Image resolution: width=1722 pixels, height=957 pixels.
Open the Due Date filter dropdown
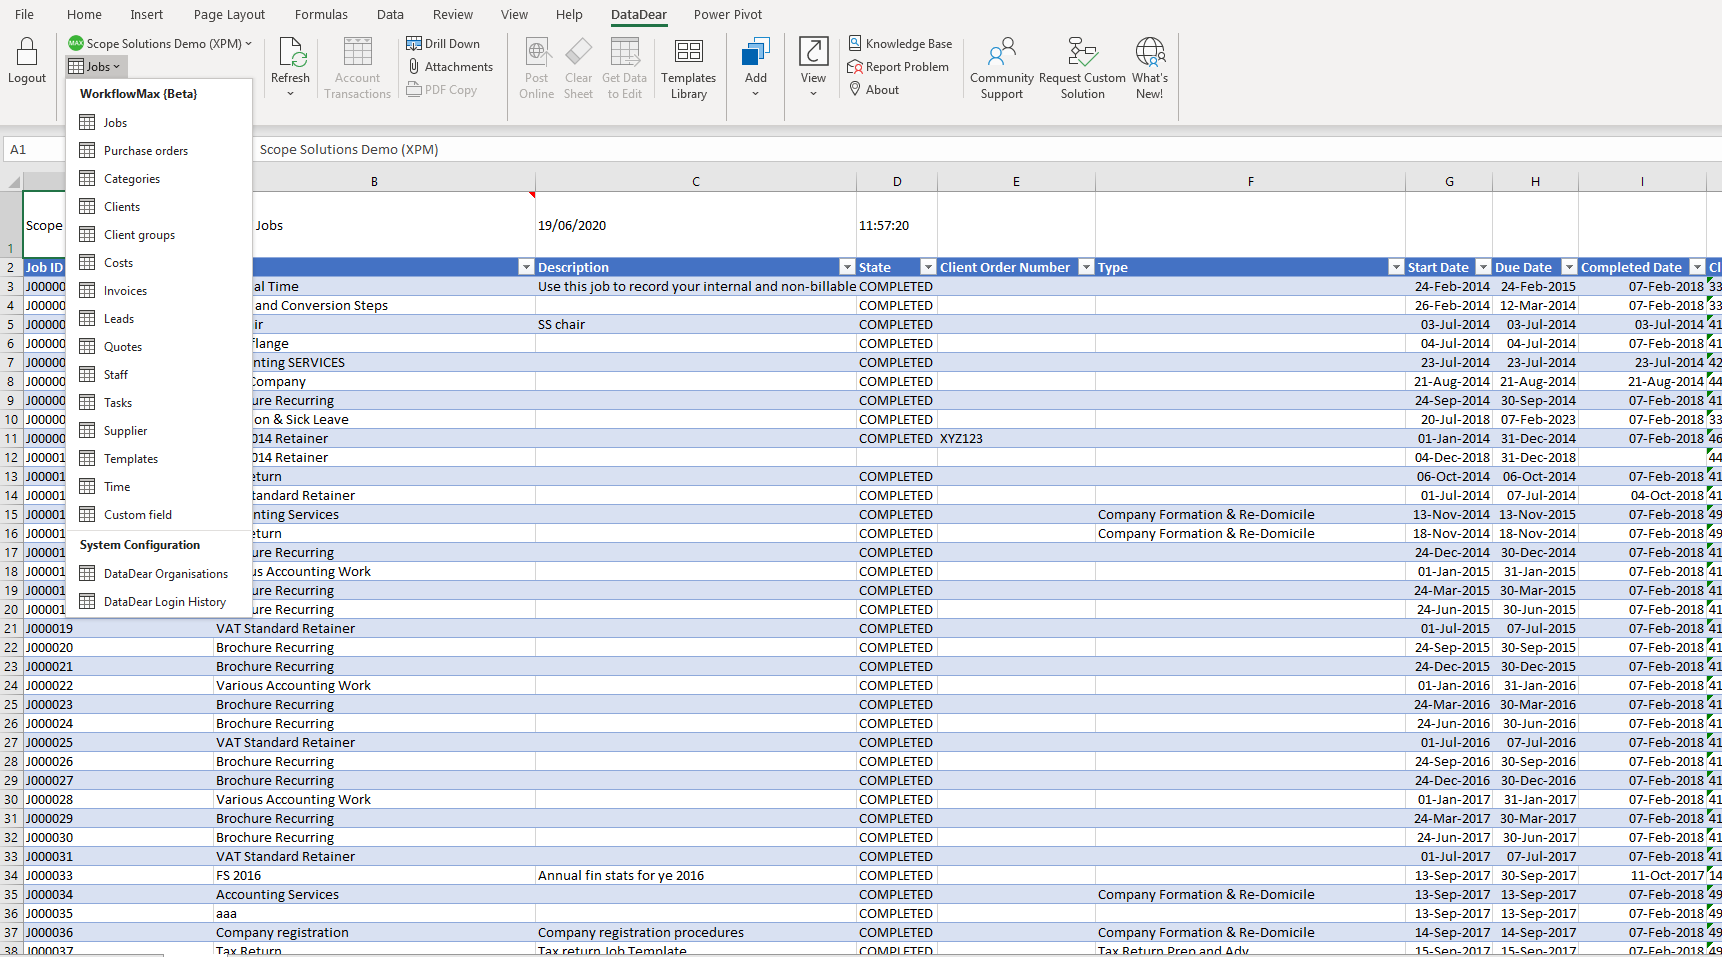point(1569,267)
